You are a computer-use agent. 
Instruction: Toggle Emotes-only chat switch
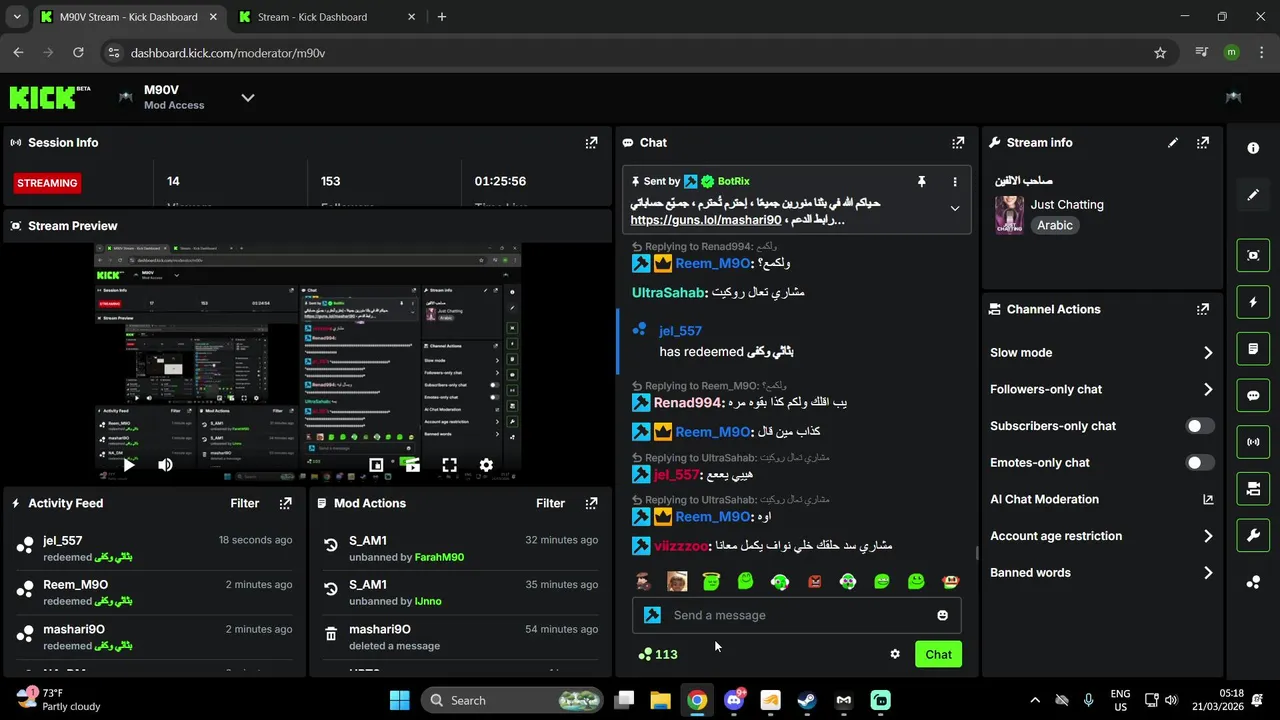1200,463
